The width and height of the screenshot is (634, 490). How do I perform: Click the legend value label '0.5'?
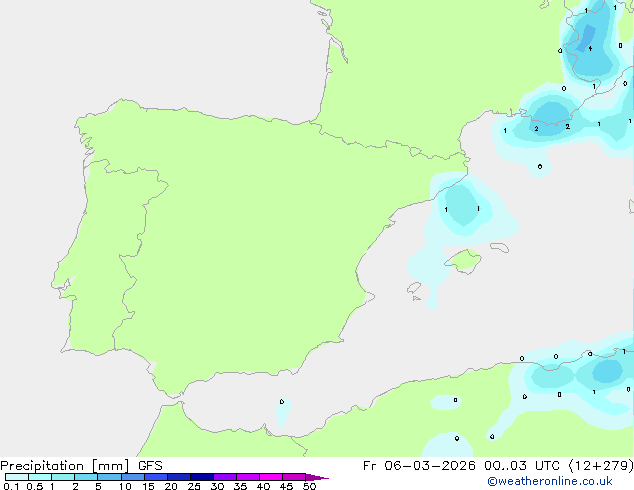[x=35, y=486]
